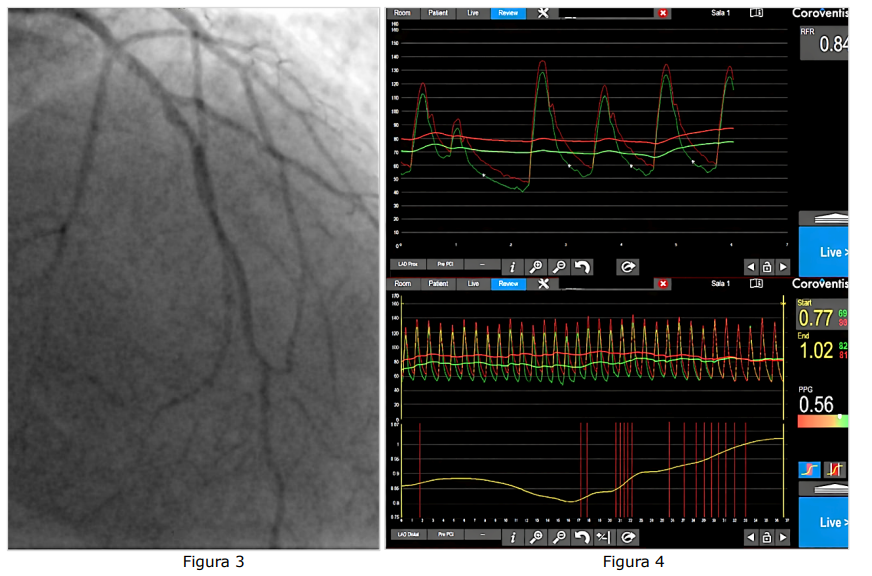Zoom in on the pullback recording

(536, 537)
